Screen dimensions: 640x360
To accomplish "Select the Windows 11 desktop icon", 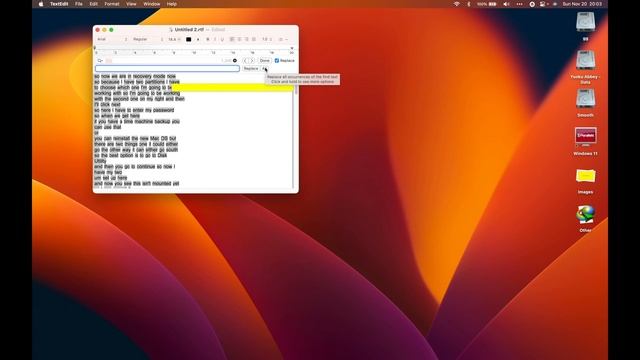I will pyautogui.click(x=585, y=137).
